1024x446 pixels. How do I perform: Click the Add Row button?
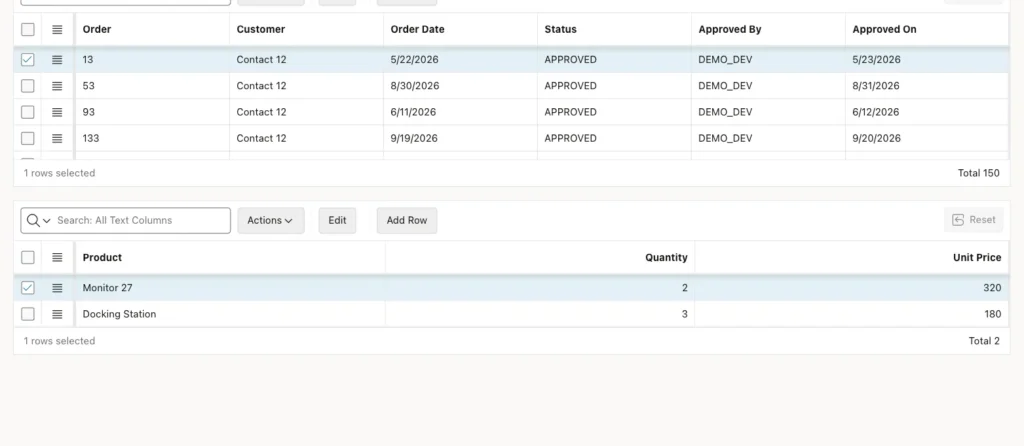pos(407,221)
